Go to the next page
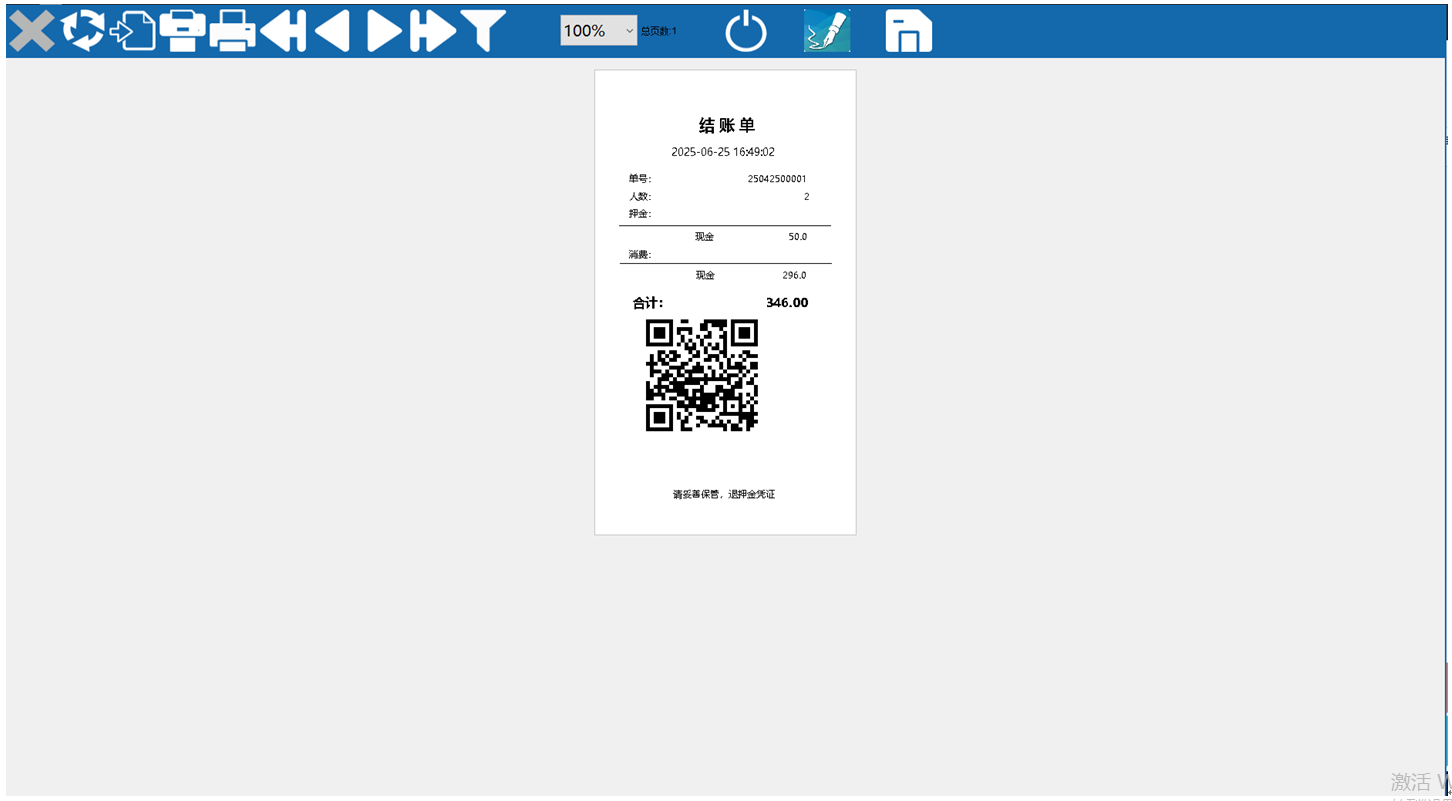The width and height of the screenshot is (1452, 801). [383, 31]
